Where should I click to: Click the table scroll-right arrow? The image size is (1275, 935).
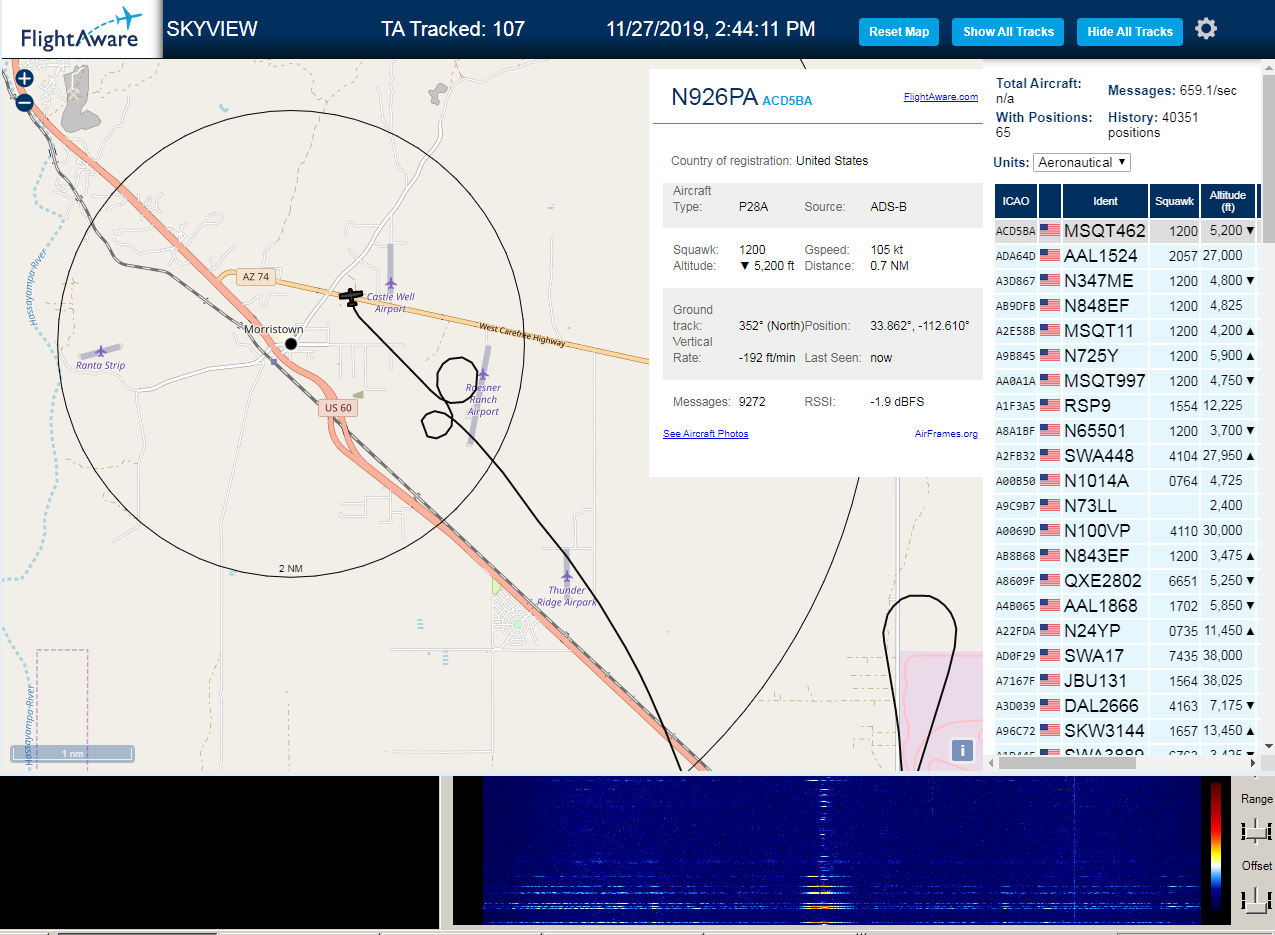pyautogui.click(x=1252, y=763)
